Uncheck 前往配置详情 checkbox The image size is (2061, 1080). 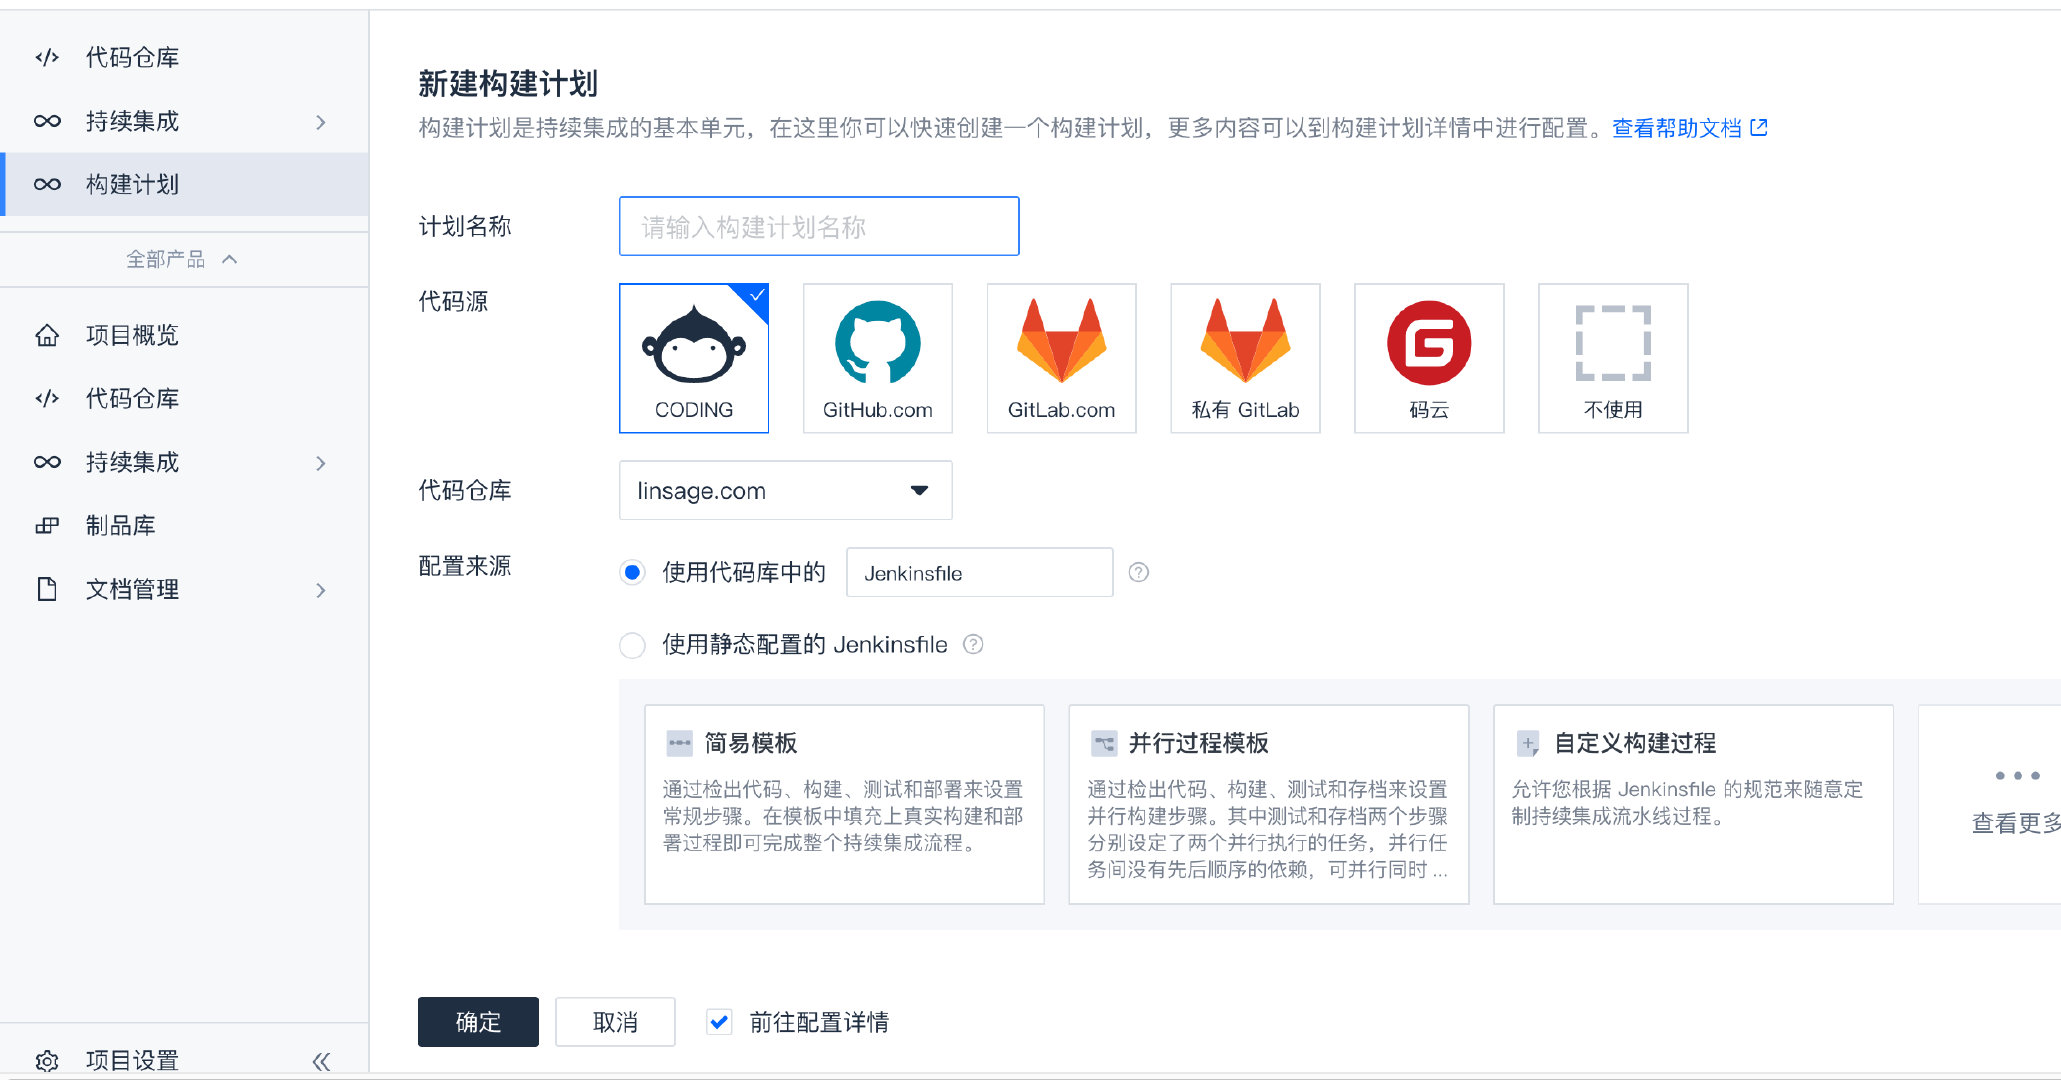click(x=718, y=1022)
